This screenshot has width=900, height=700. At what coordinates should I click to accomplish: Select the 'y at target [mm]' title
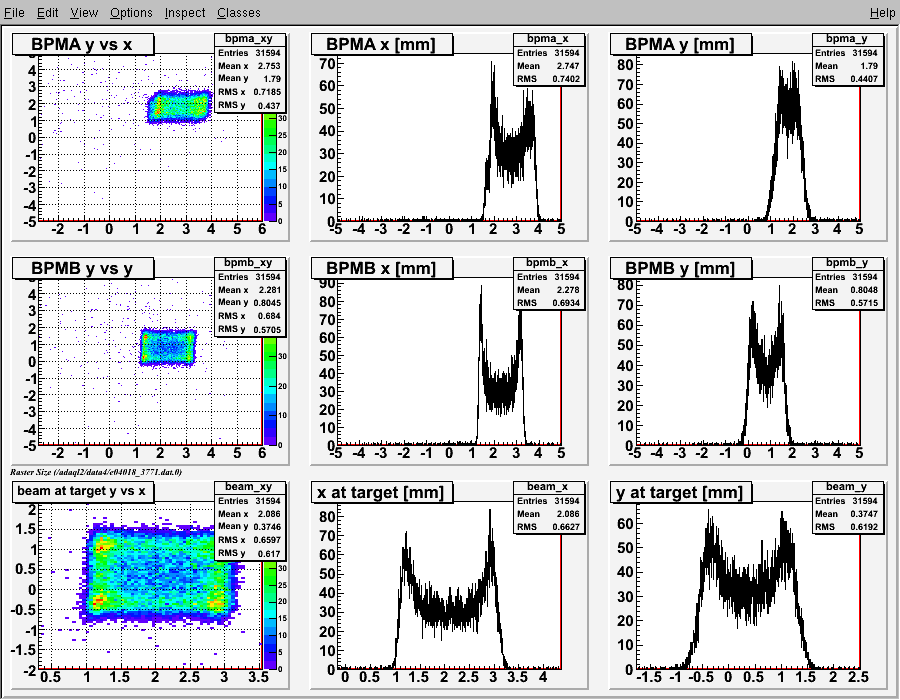(x=680, y=492)
